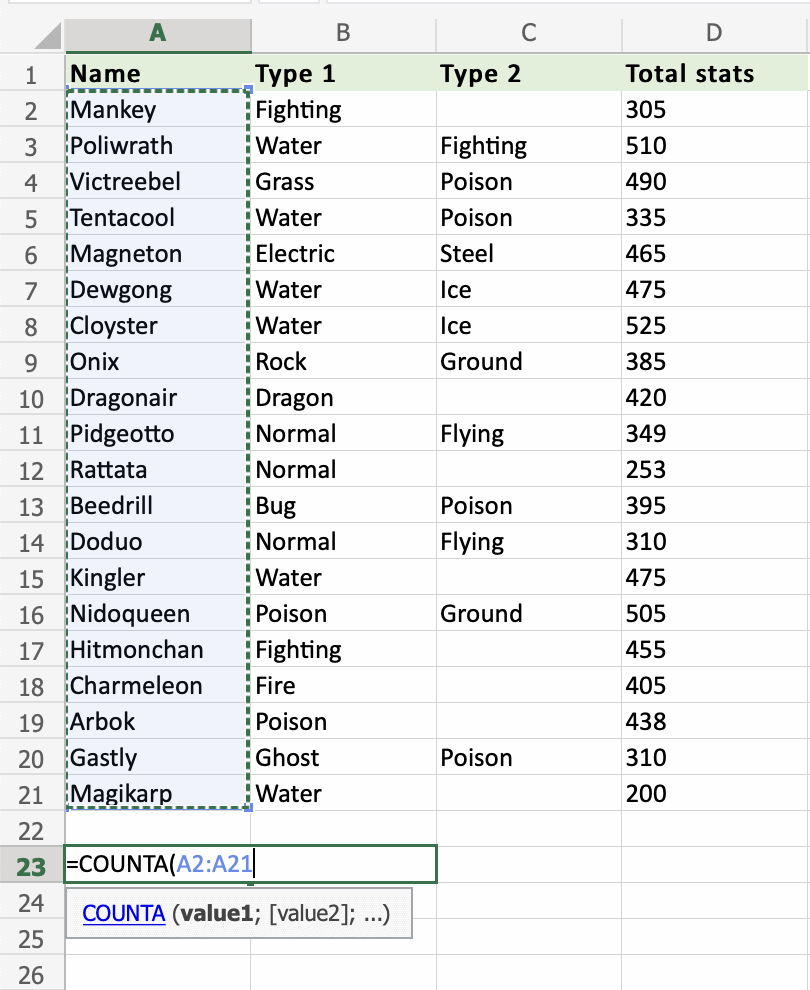Select the "Steel" cell in Type 2

tap(528, 254)
